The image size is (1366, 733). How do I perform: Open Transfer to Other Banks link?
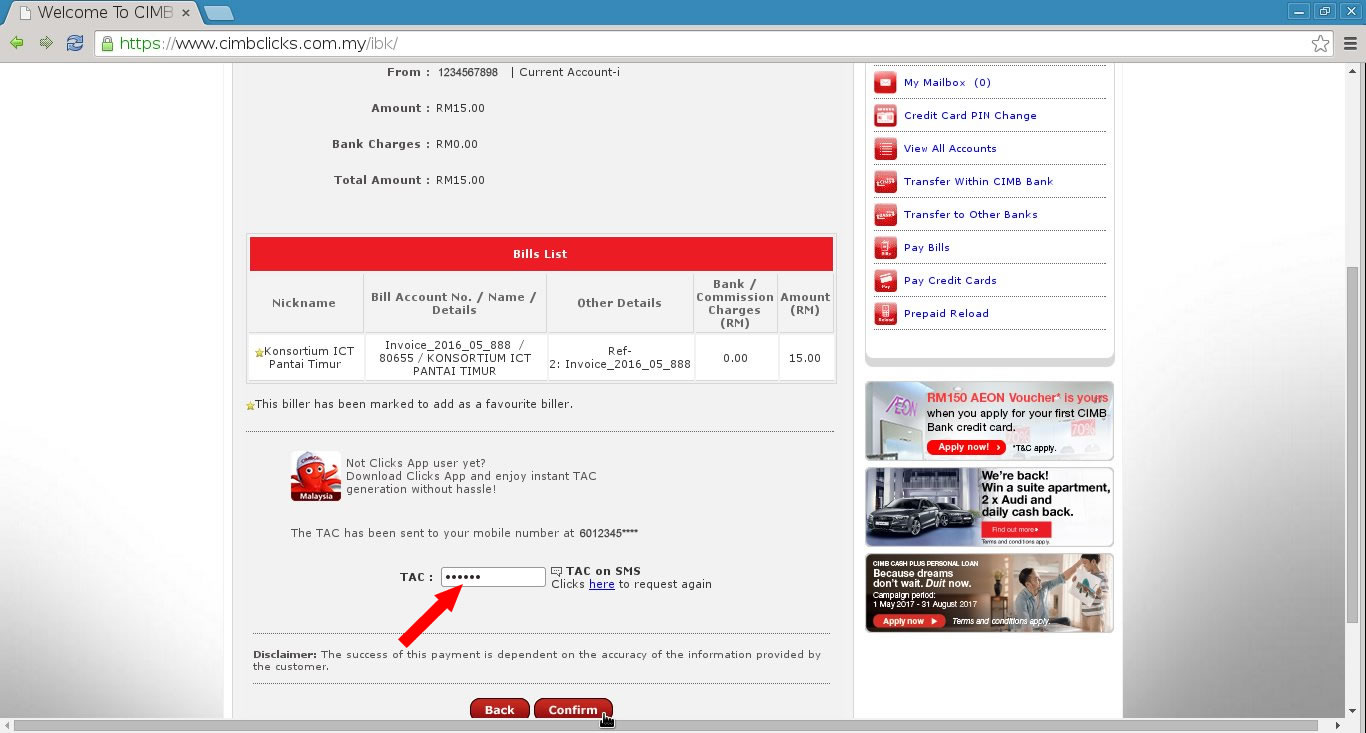click(x=970, y=215)
